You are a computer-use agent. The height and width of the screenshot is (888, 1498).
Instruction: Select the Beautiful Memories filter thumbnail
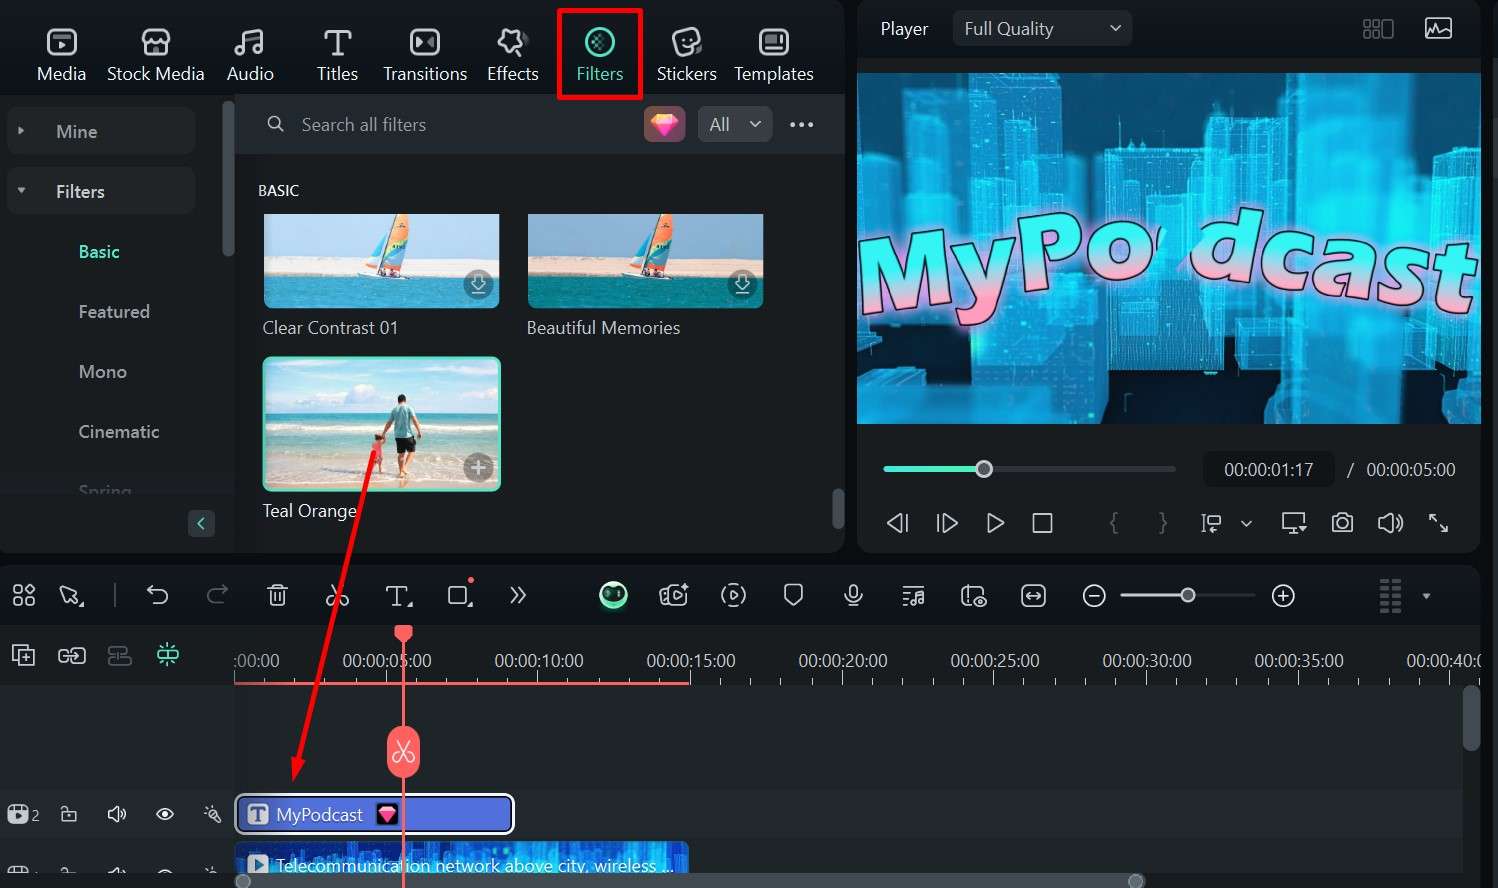[645, 261]
